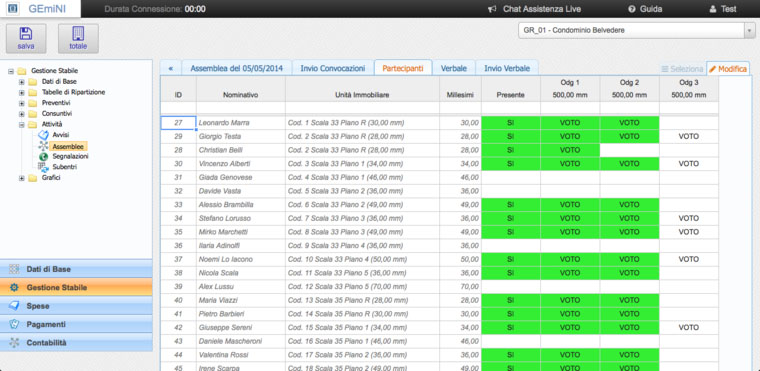Screen dimensions: 760x371
Task: Click the Modifica pencil button
Action: pos(728,69)
